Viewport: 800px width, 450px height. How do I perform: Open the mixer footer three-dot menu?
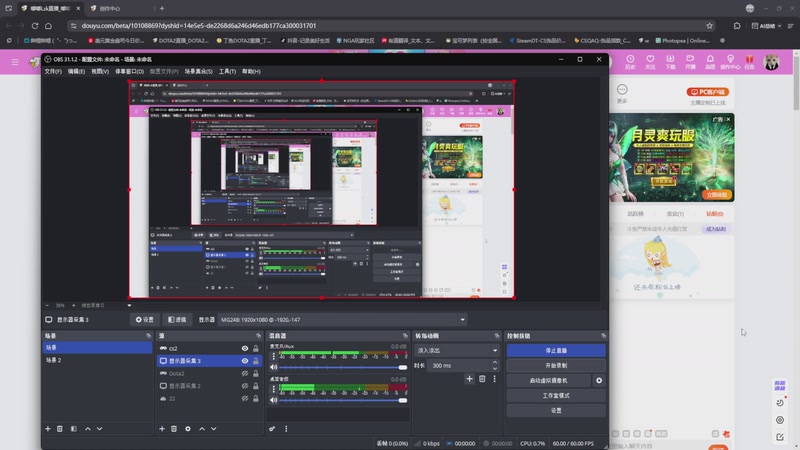pos(286,429)
